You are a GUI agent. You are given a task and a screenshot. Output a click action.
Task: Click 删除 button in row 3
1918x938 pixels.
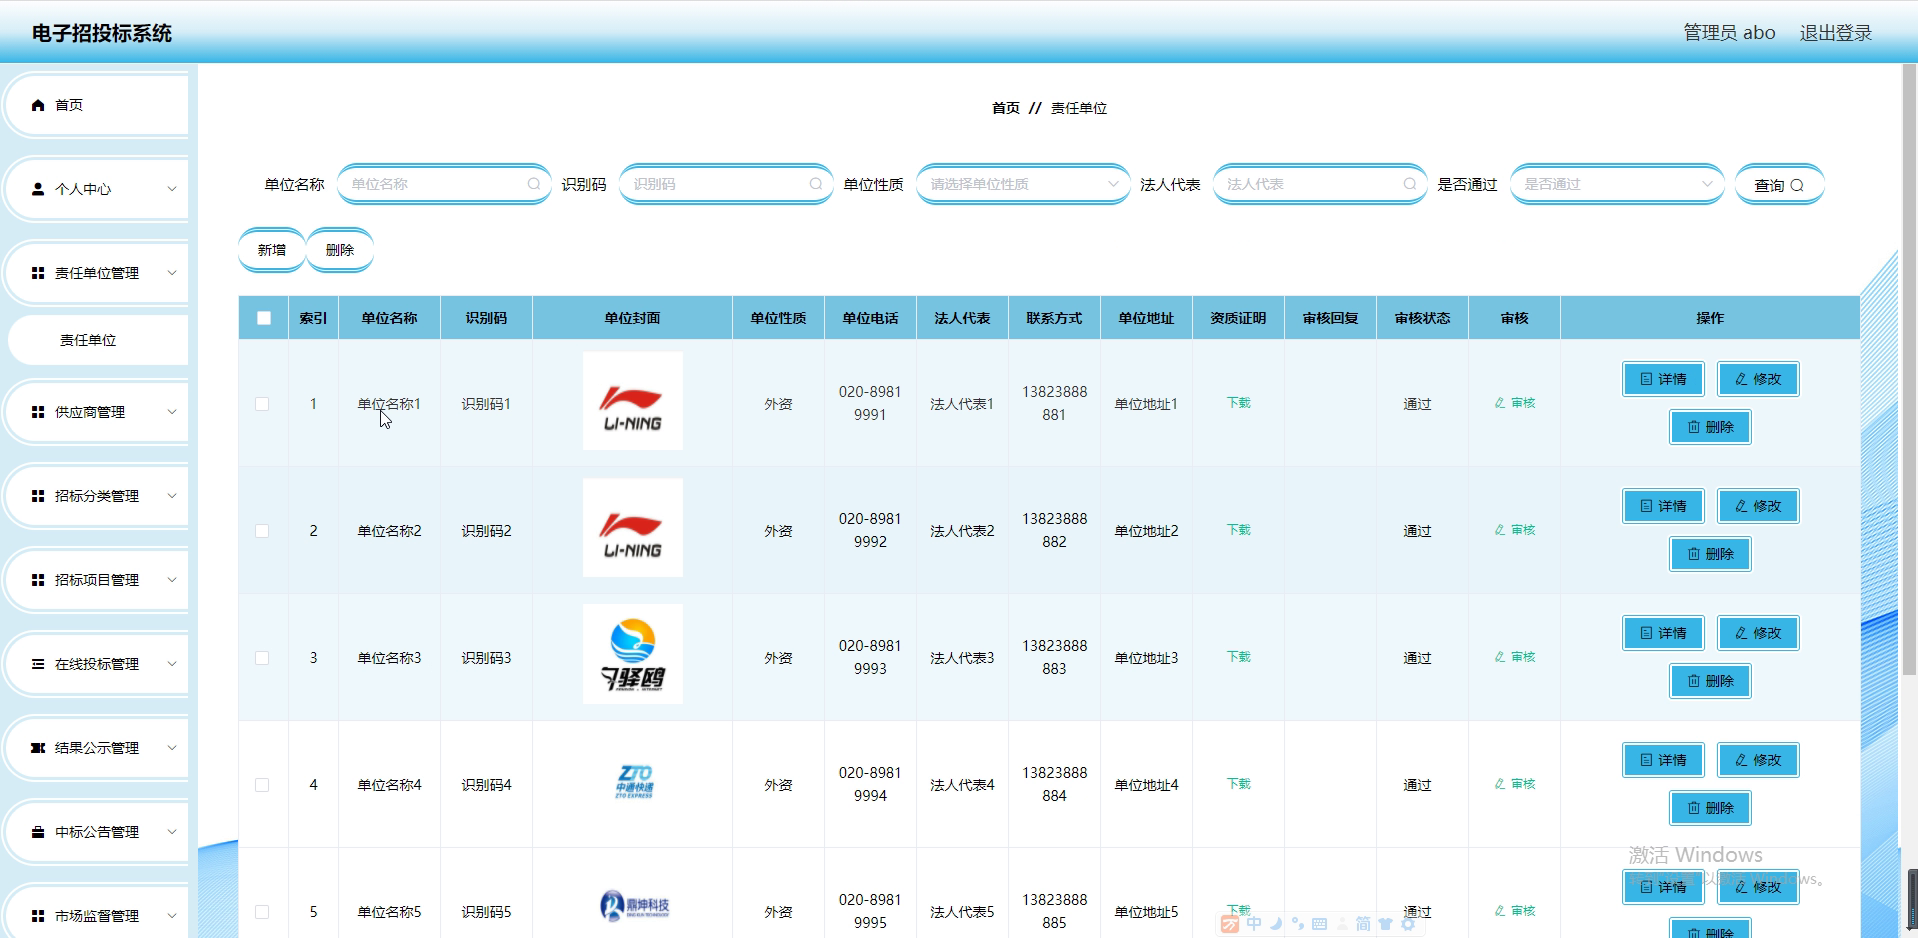[1710, 681]
